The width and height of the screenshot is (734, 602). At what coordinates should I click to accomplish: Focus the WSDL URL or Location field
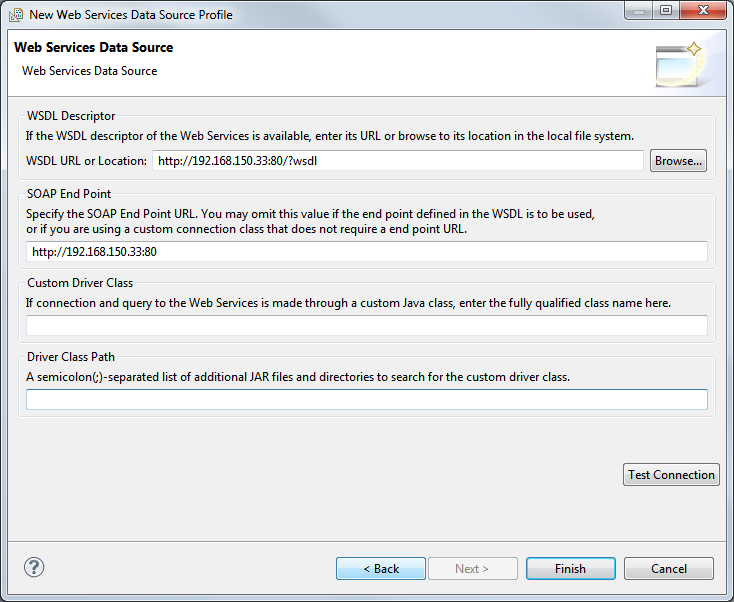pos(398,161)
